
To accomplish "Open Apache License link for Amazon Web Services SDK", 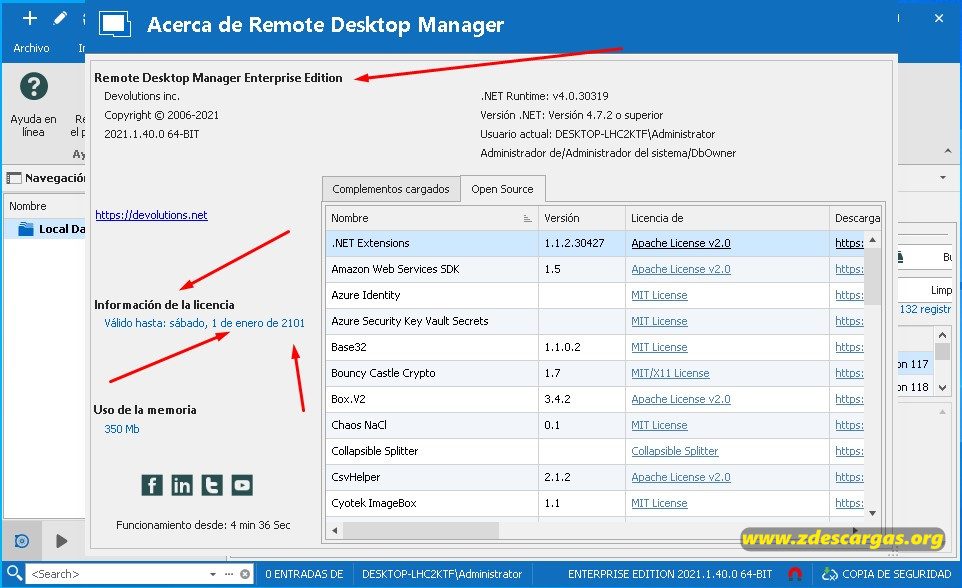I will point(681,269).
